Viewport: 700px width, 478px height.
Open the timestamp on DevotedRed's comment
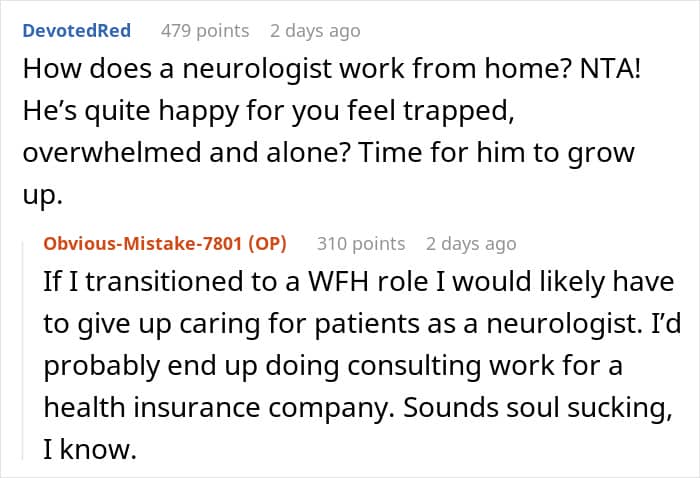tap(315, 31)
